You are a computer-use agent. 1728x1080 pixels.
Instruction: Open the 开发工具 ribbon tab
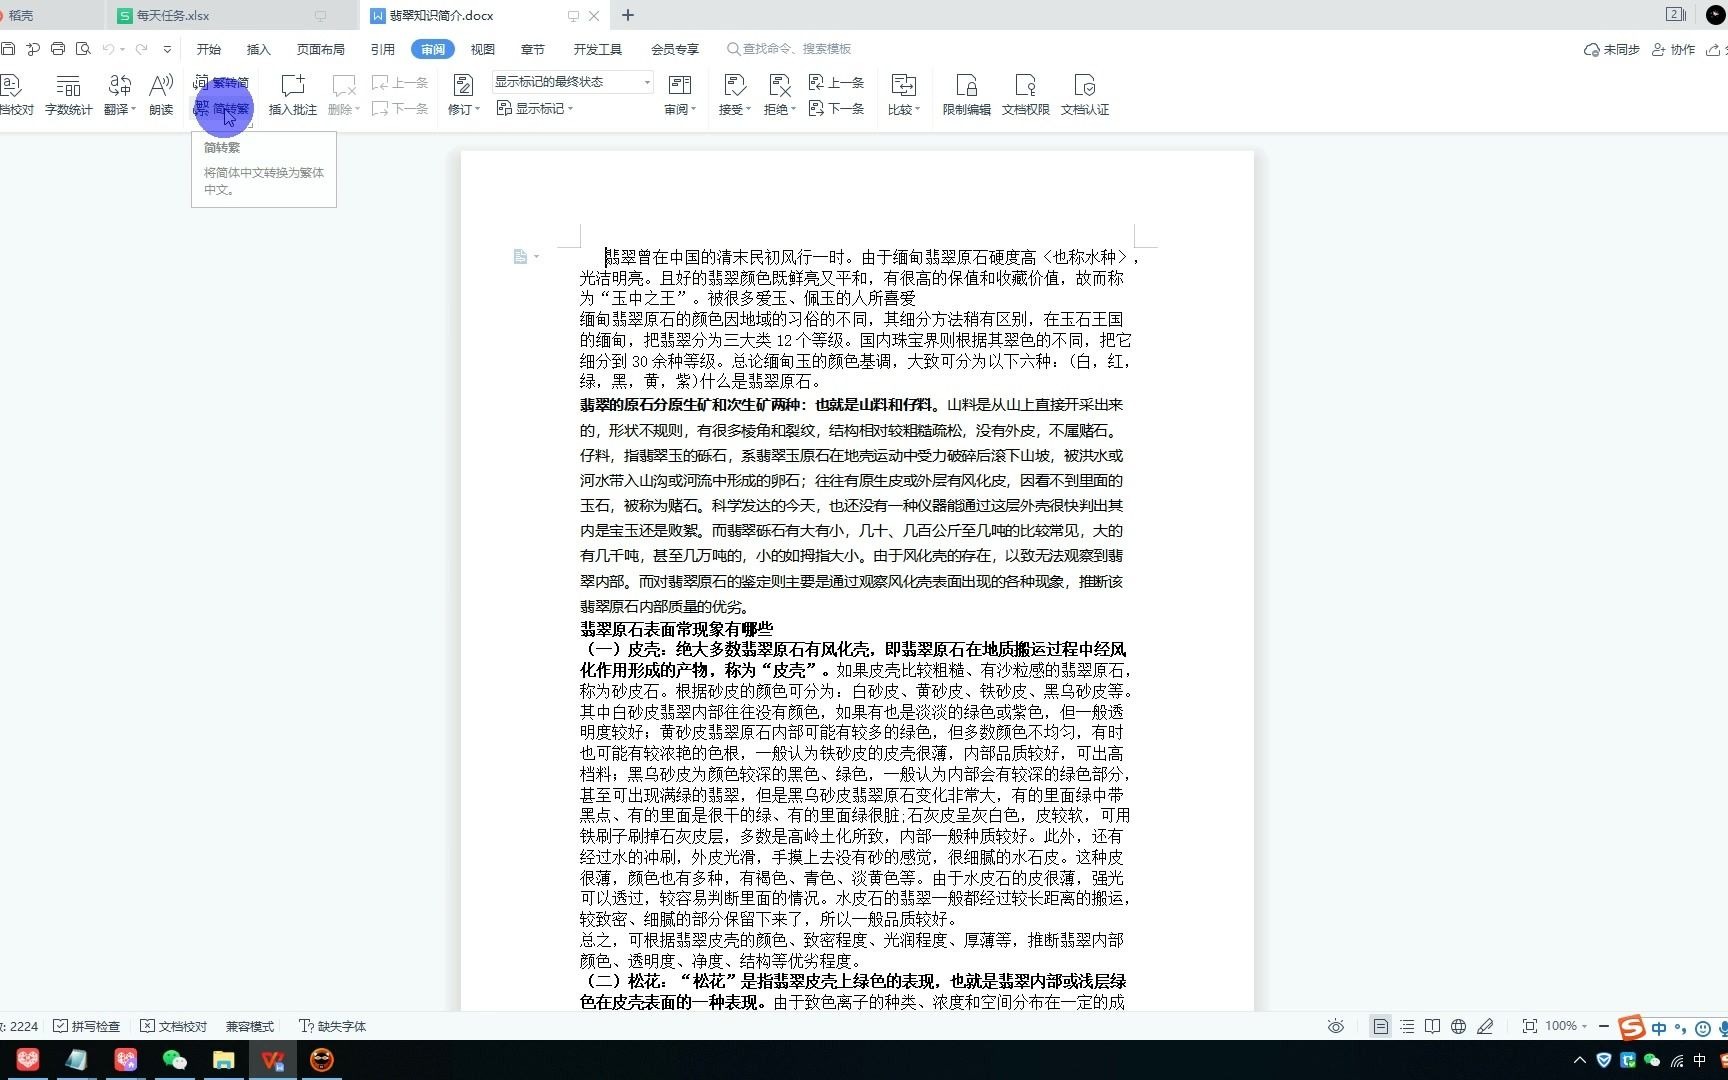[597, 48]
